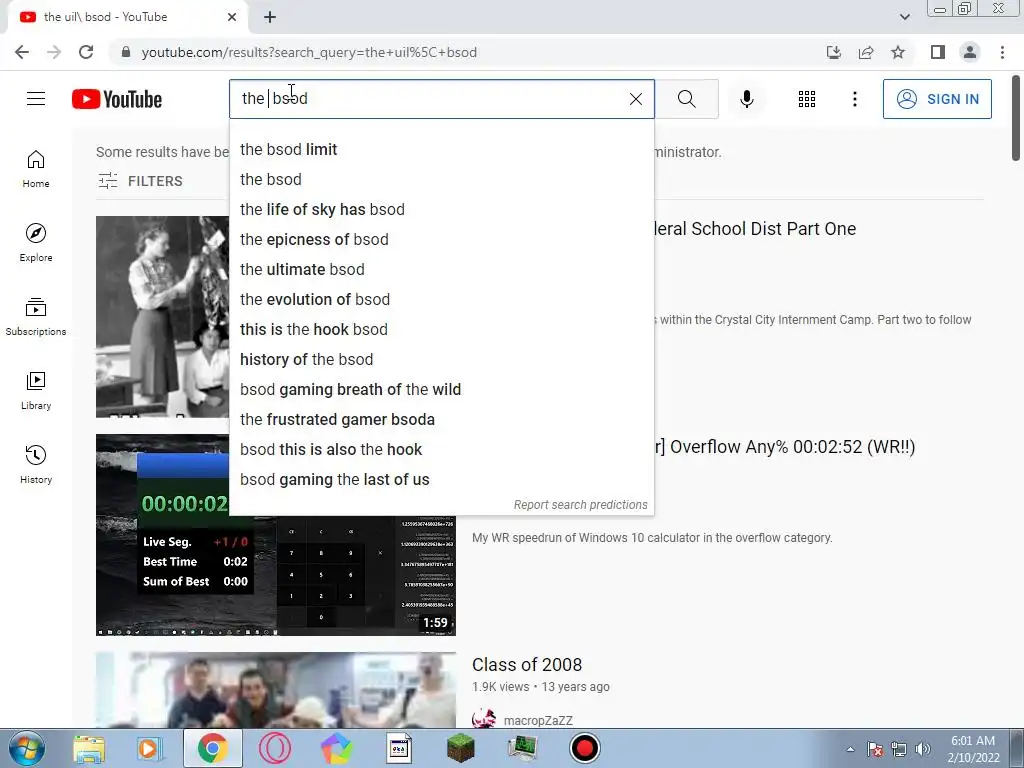Click the browser address bar URL
Viewport: 1024px width, 768px height.
coord(309,52)
